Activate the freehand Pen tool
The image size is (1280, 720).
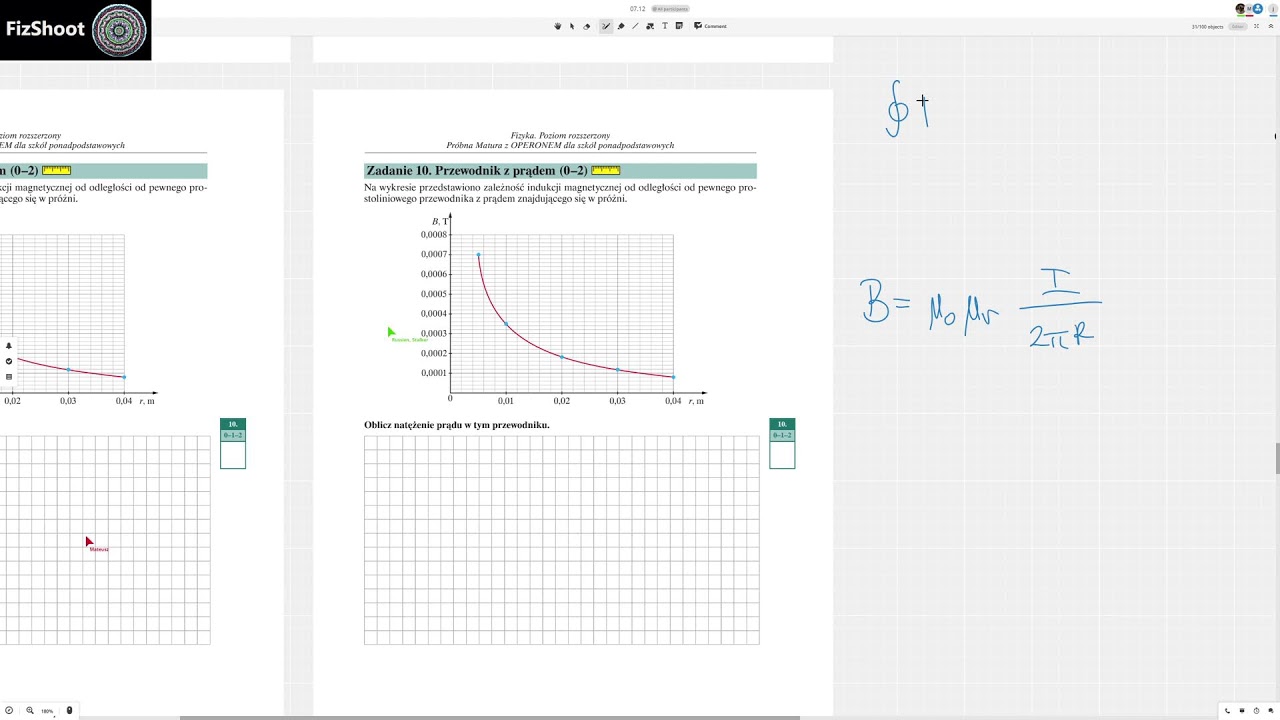pos(606,26)
